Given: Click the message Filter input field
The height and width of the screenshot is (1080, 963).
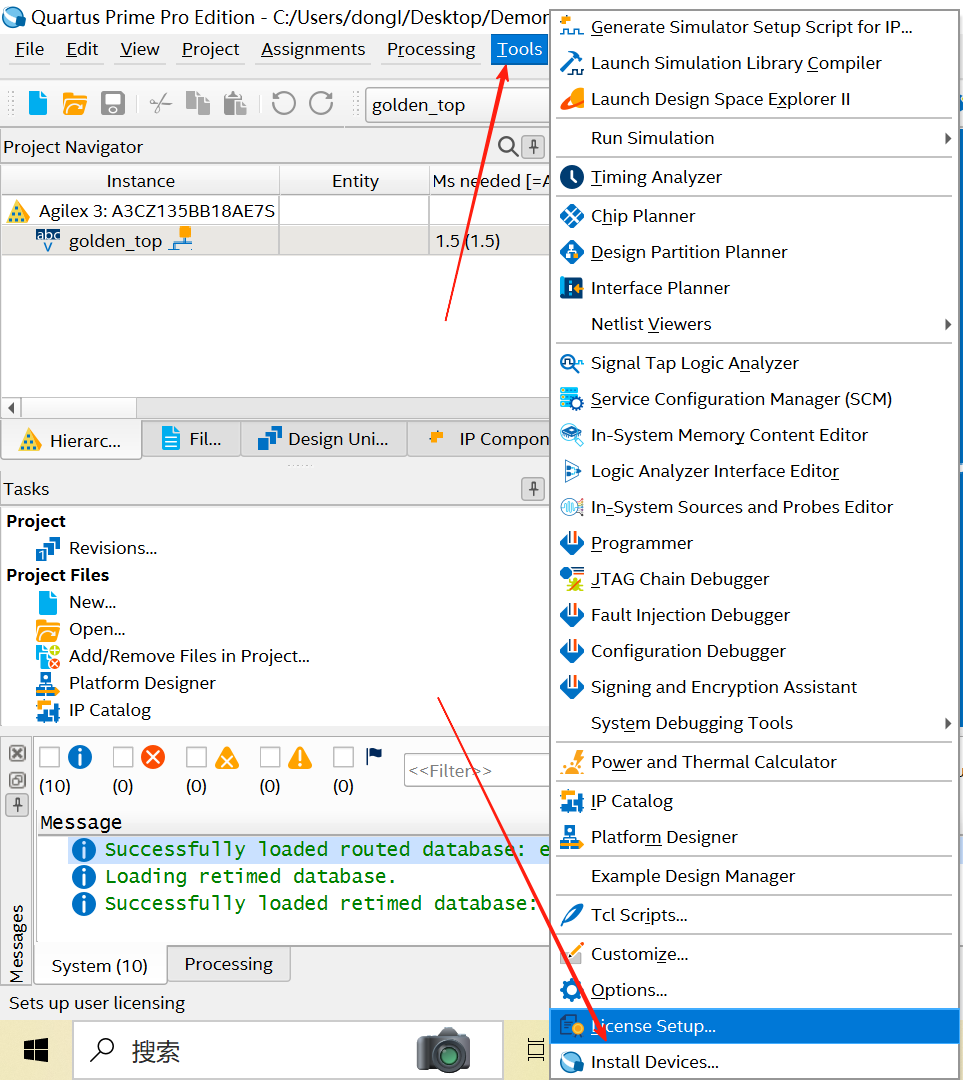Looking at the screenshot, I should pos(477,770).
